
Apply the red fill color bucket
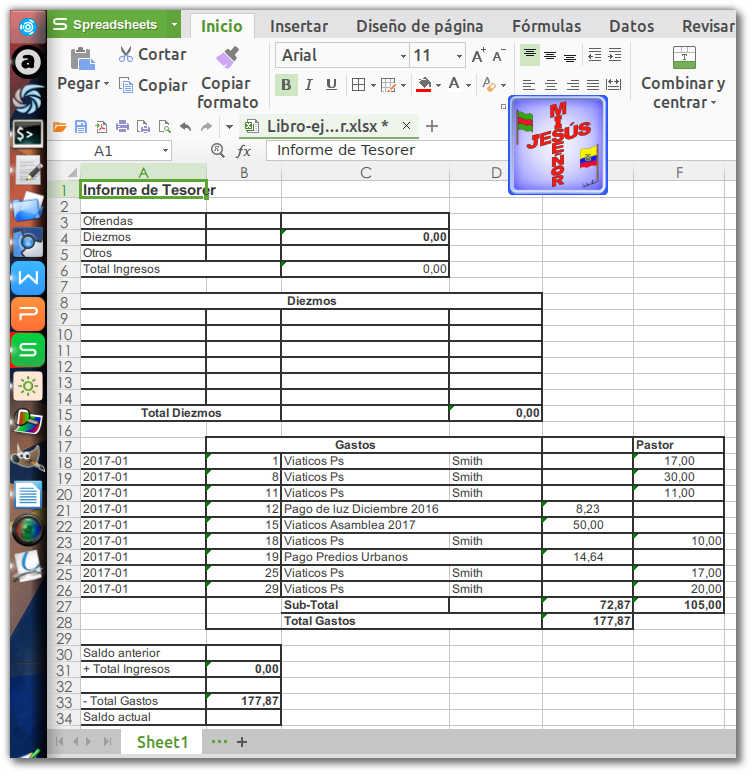click(424, 85)
